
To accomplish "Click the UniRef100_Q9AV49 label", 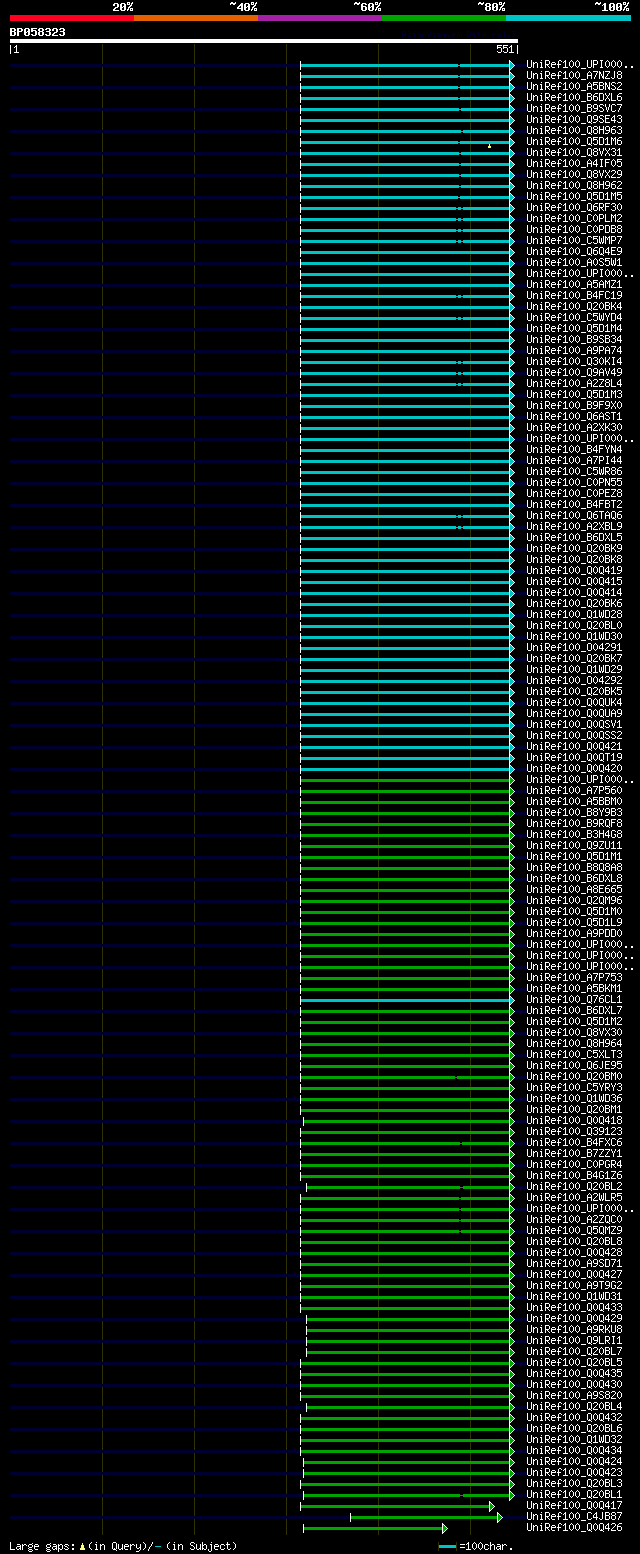I will (574, 372).
